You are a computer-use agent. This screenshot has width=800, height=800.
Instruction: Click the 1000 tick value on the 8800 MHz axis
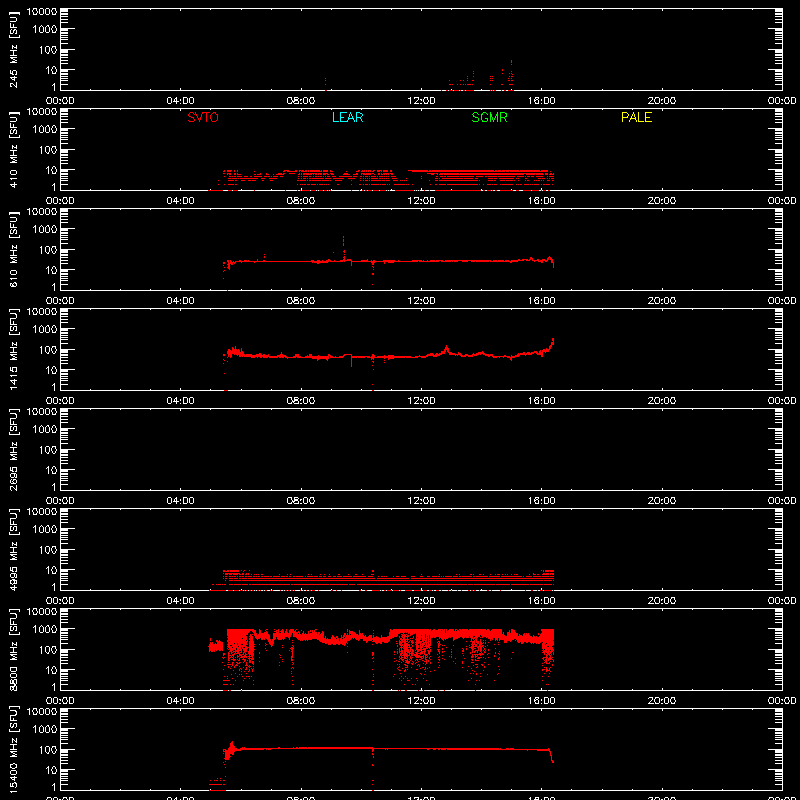(x=45, y=630)
